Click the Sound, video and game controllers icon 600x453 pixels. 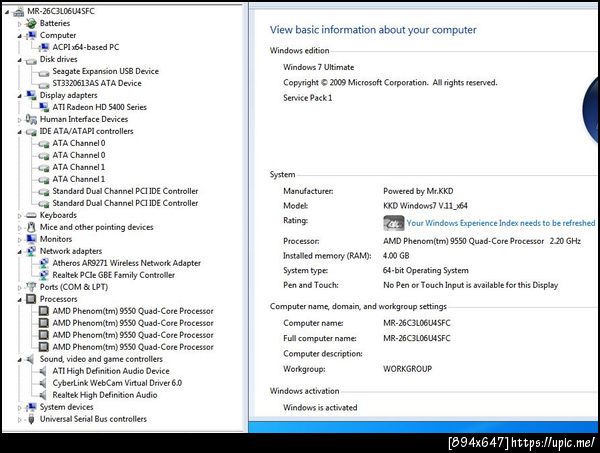30,359
